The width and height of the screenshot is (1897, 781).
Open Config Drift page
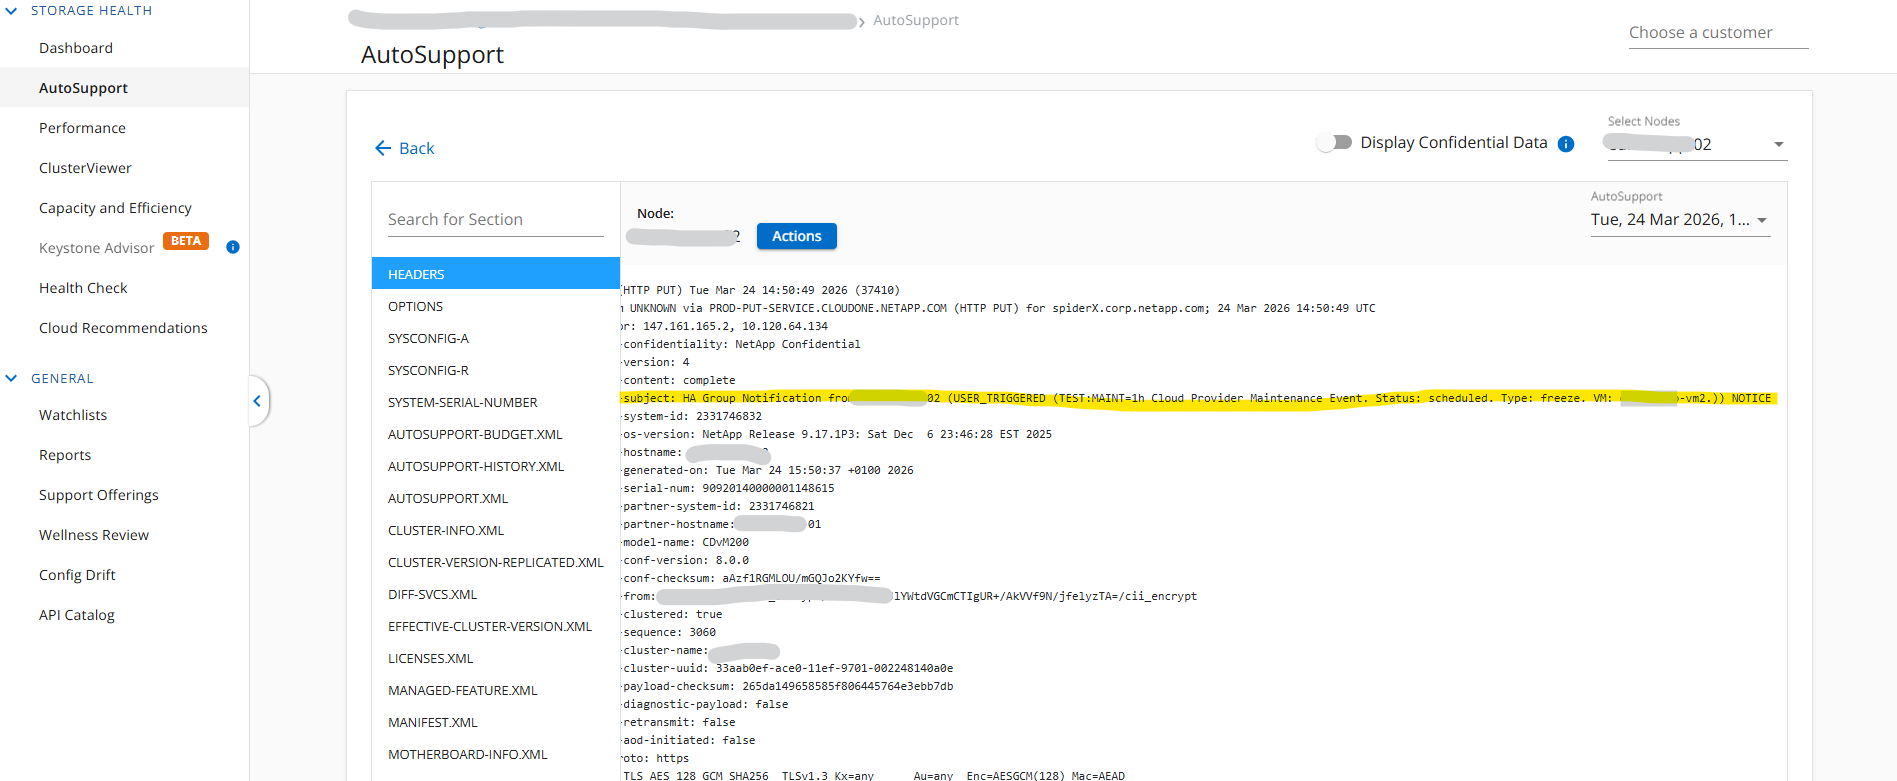pos(77,575)
